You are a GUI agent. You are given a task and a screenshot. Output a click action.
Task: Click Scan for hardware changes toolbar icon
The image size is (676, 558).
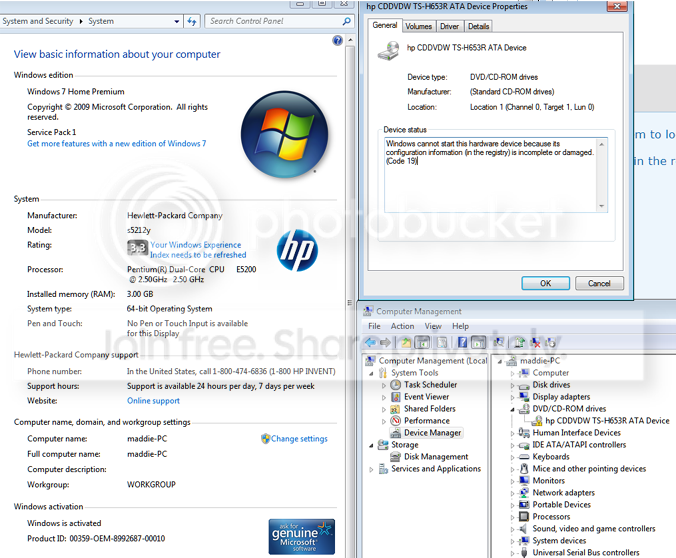[x=499, y=342]
